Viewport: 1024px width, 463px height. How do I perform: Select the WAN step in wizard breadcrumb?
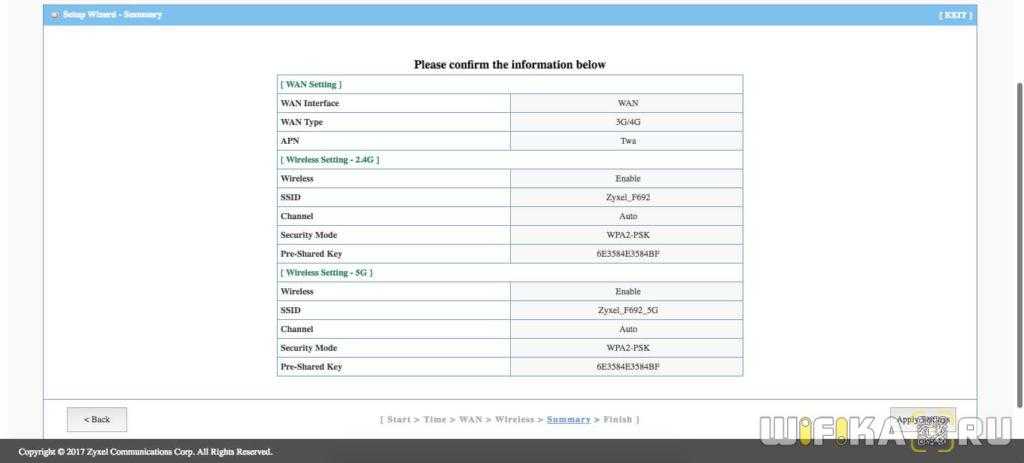pyautogui.click(x=470, y=419)
